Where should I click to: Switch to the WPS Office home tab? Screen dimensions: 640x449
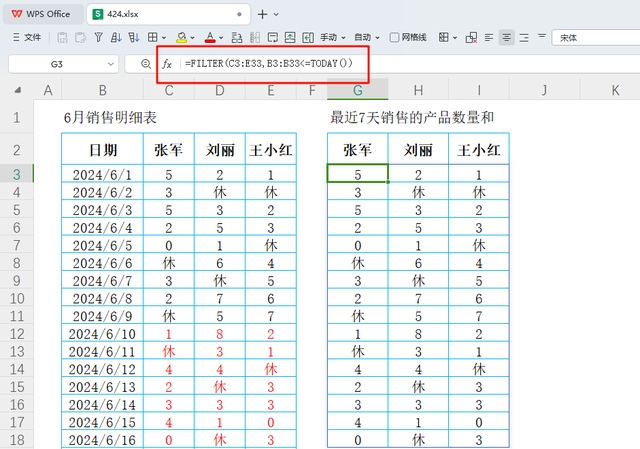[41, 14]
